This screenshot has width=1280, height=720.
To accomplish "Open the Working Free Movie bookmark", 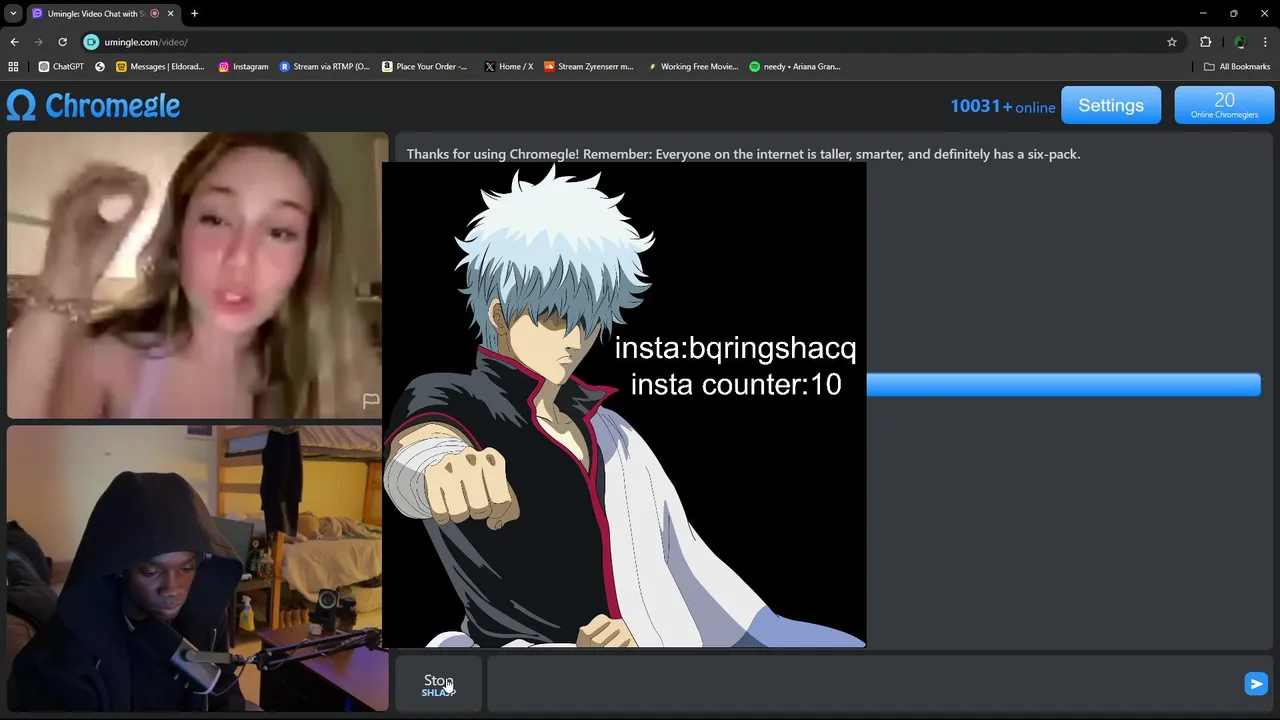I will [694, 67].
